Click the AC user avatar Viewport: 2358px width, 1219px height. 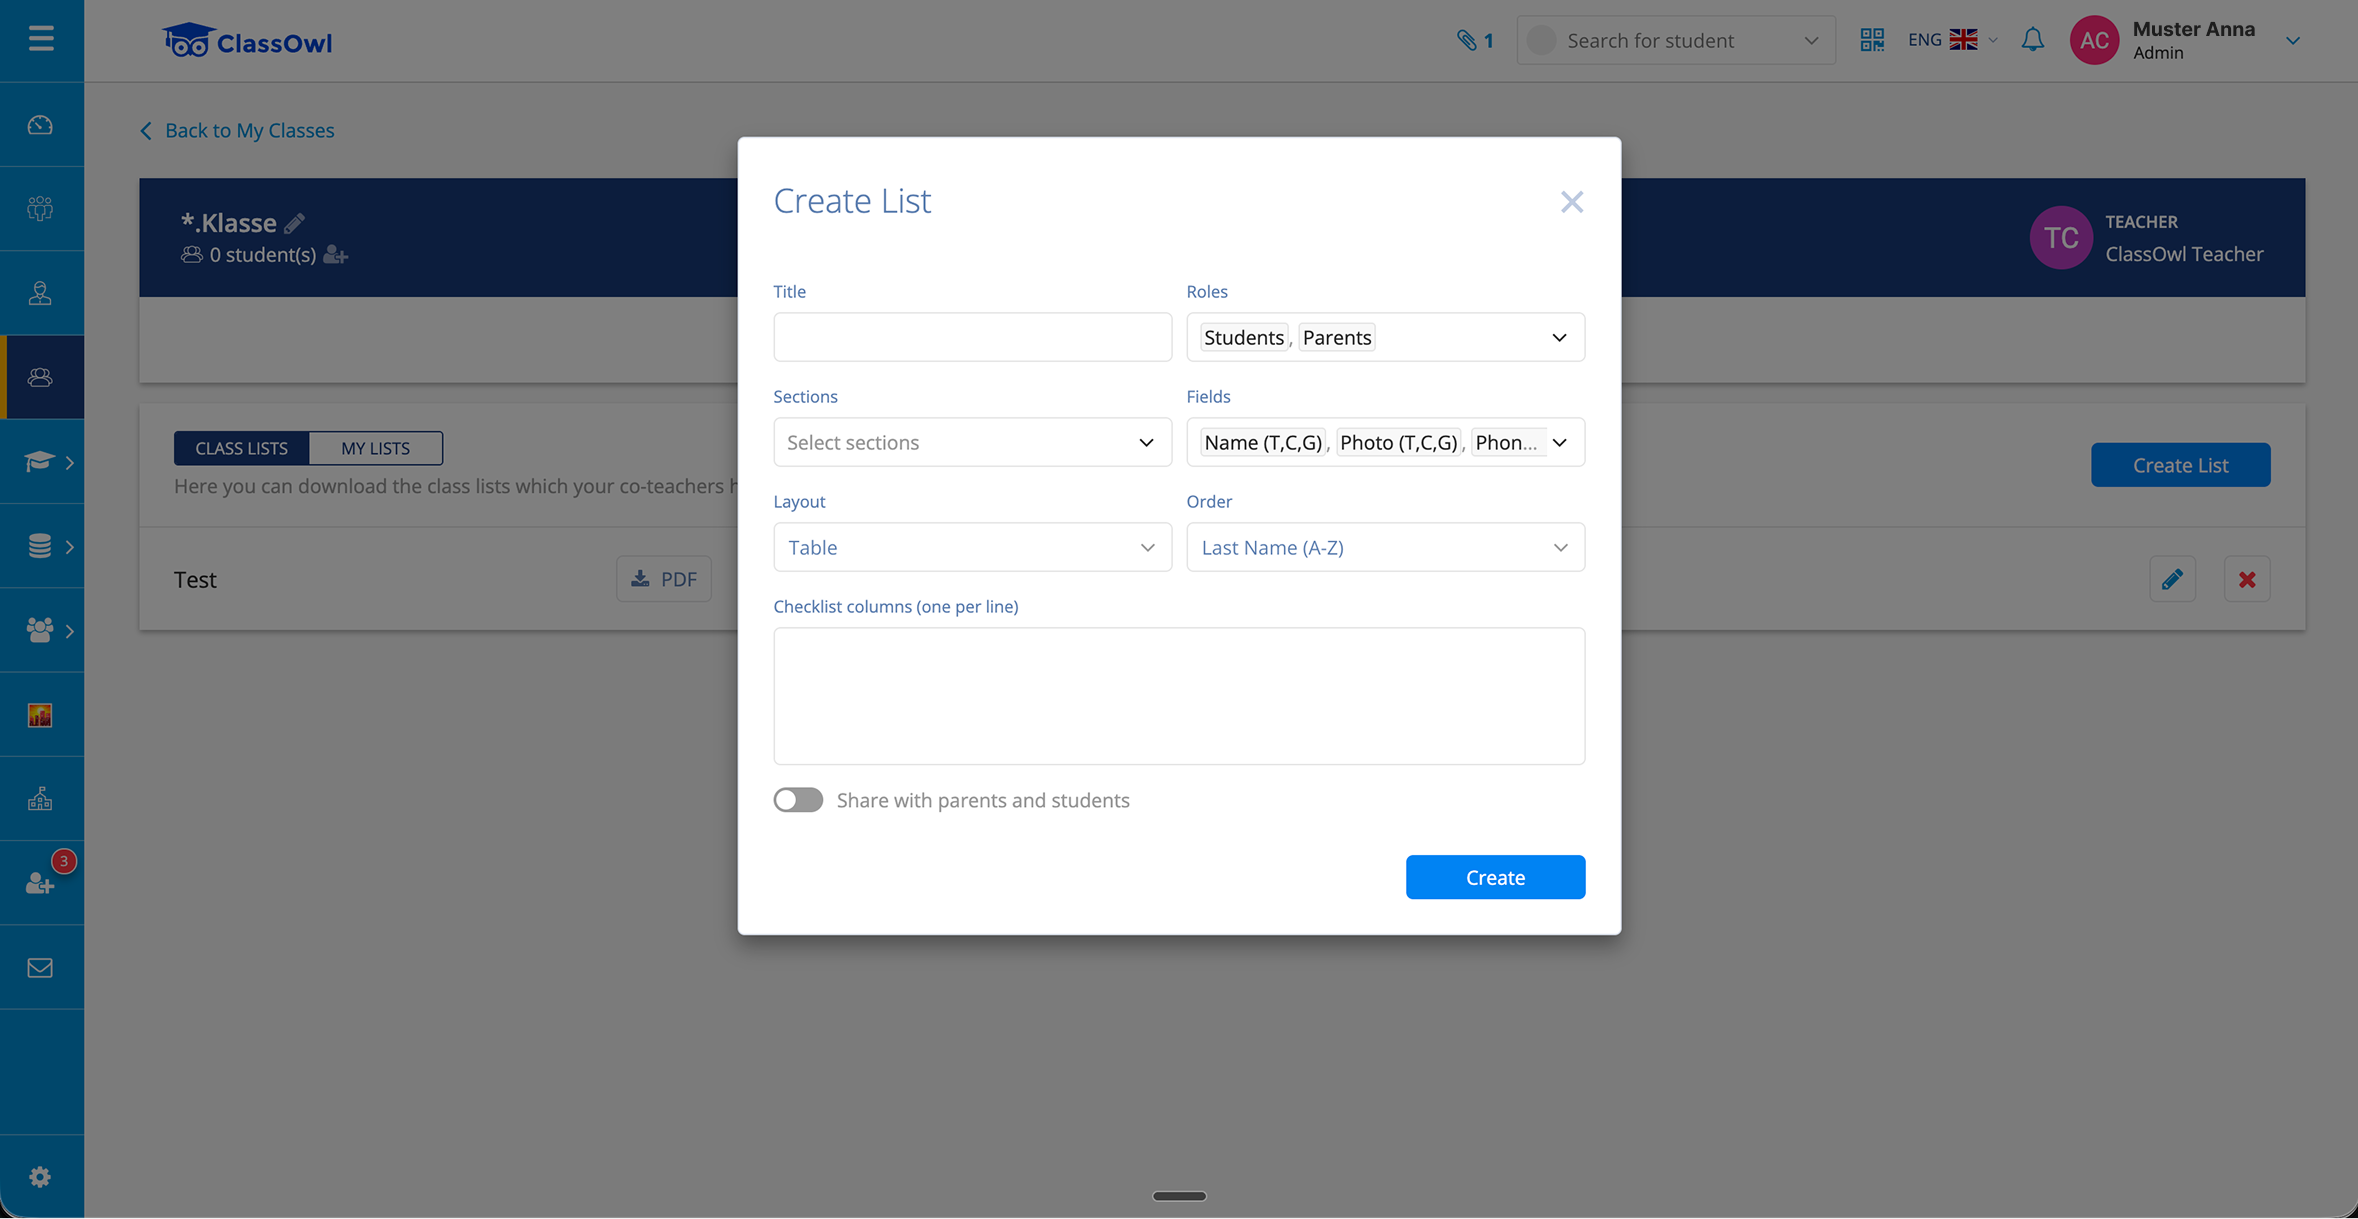pos(2094,40)
